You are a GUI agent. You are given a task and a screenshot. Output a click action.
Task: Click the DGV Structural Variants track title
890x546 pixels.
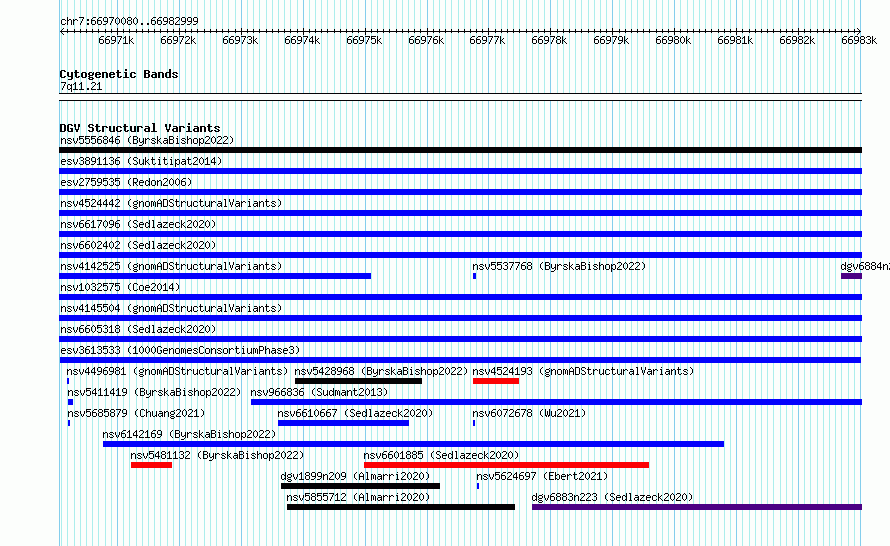point(140,128)
